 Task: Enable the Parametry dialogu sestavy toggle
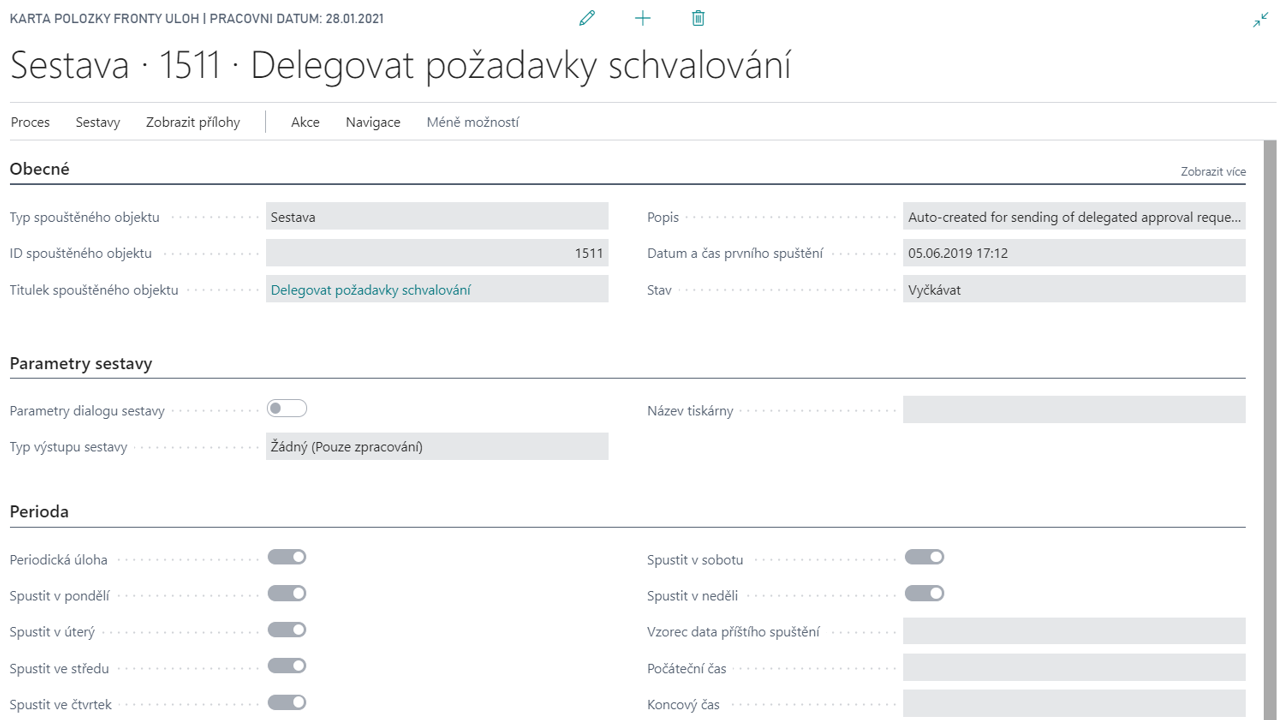point(287,408)
